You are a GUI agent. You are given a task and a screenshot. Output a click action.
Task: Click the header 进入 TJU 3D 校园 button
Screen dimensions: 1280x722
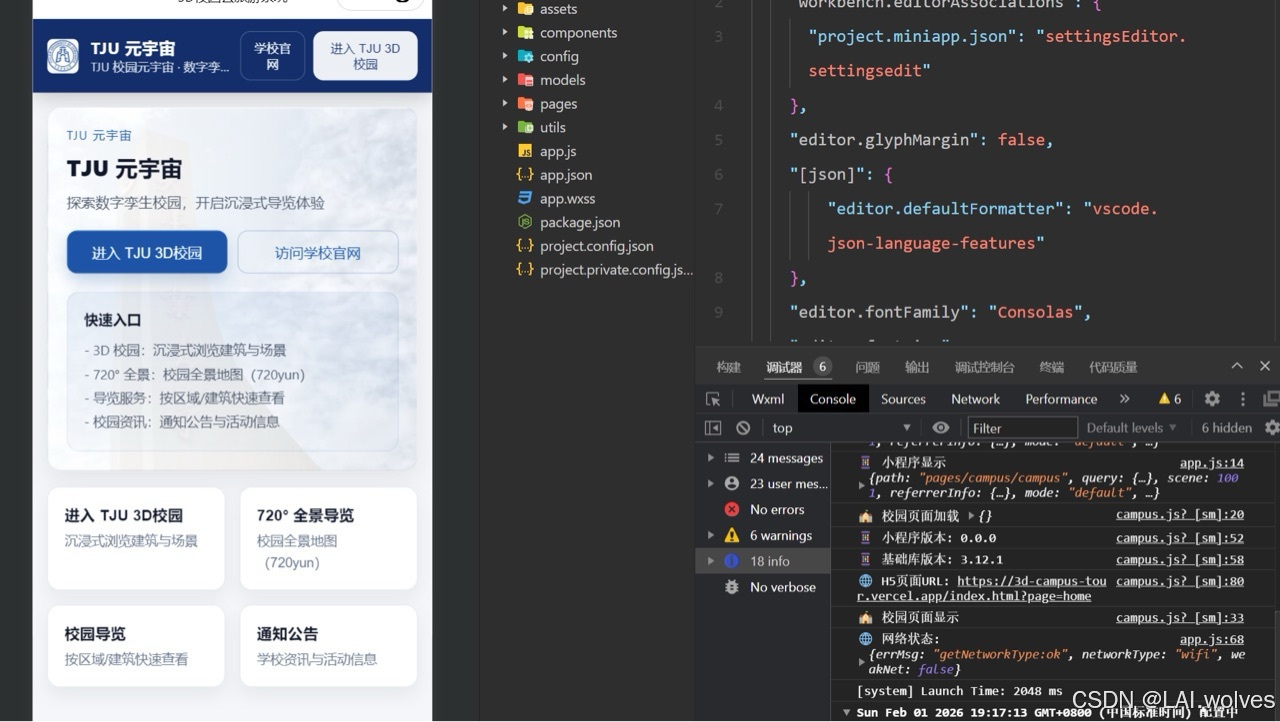(365, 56)
